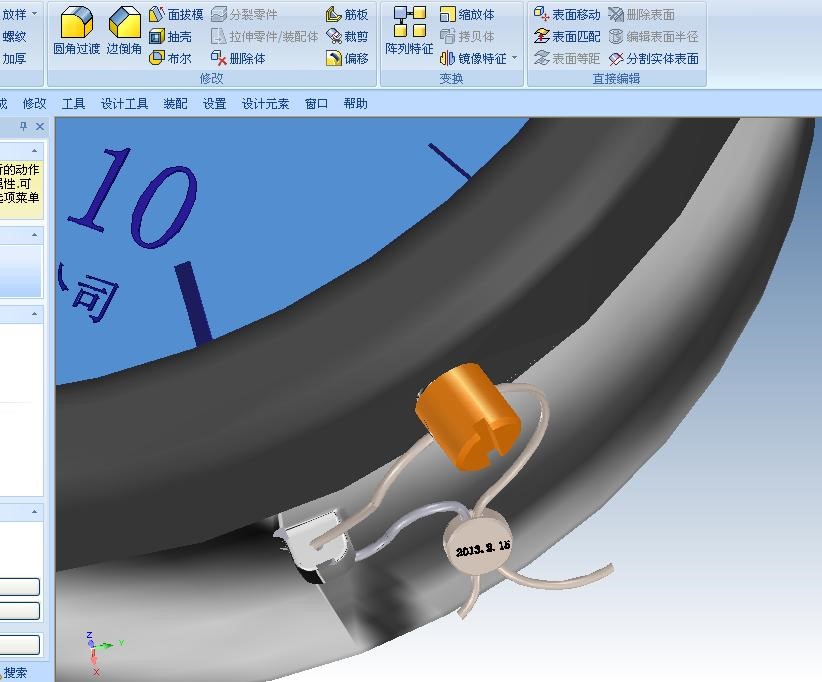Open the 设计元素 menu
The height and width of the screenshot is (682, 822).
(265, 104)
